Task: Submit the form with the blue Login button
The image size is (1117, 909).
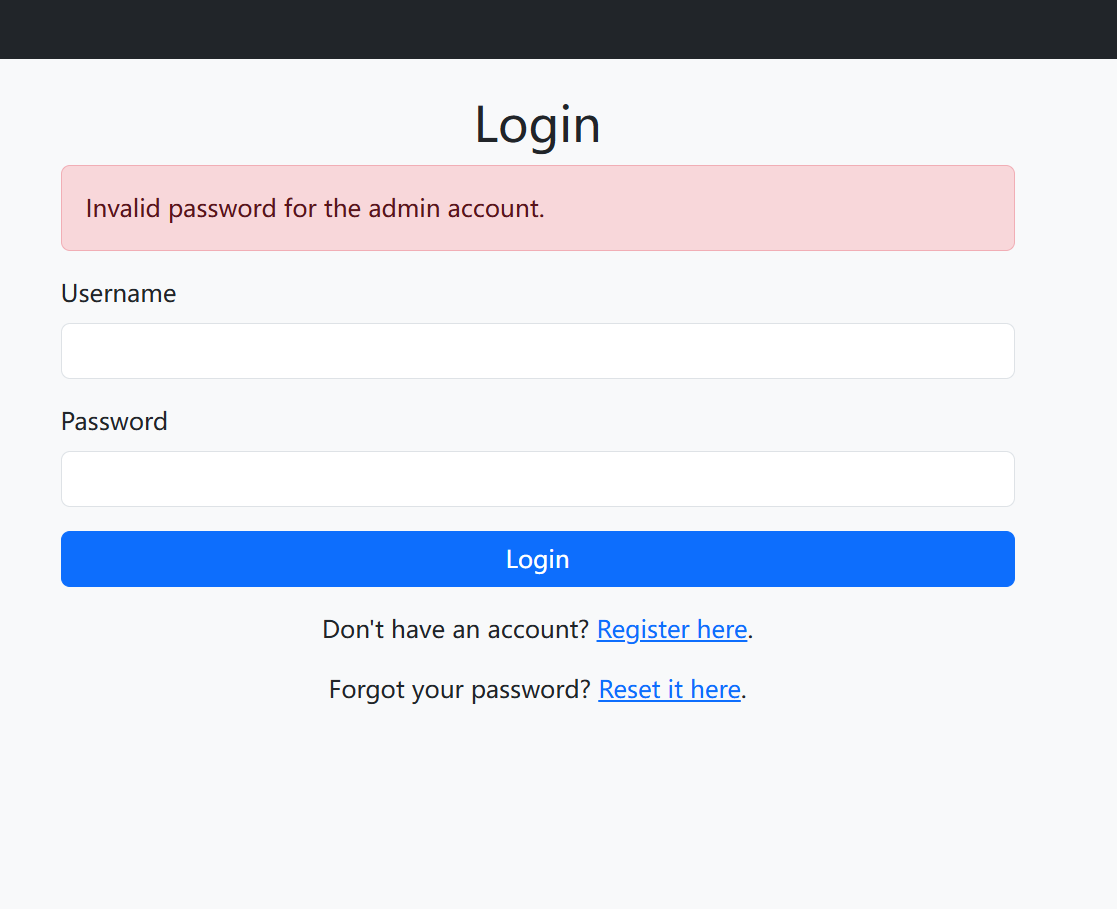Action: tap(538, 559)
